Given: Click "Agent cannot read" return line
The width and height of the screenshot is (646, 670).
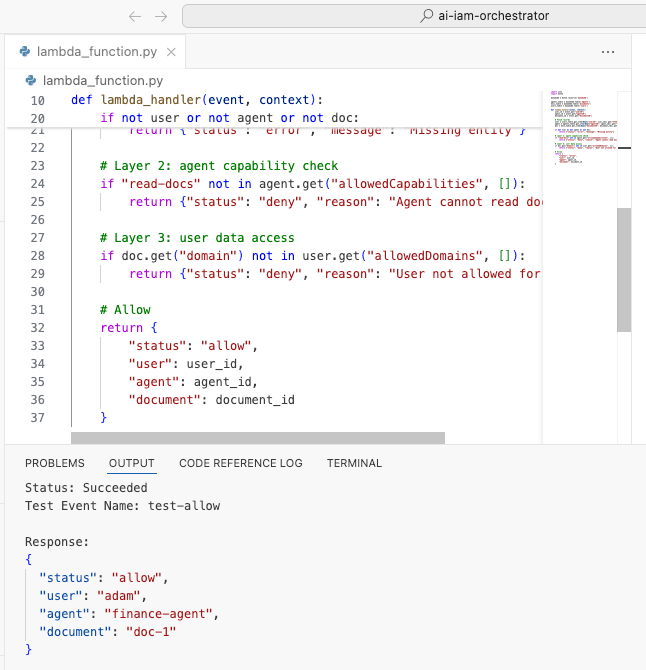Looking at the screenshot, I should pos(336,202).
